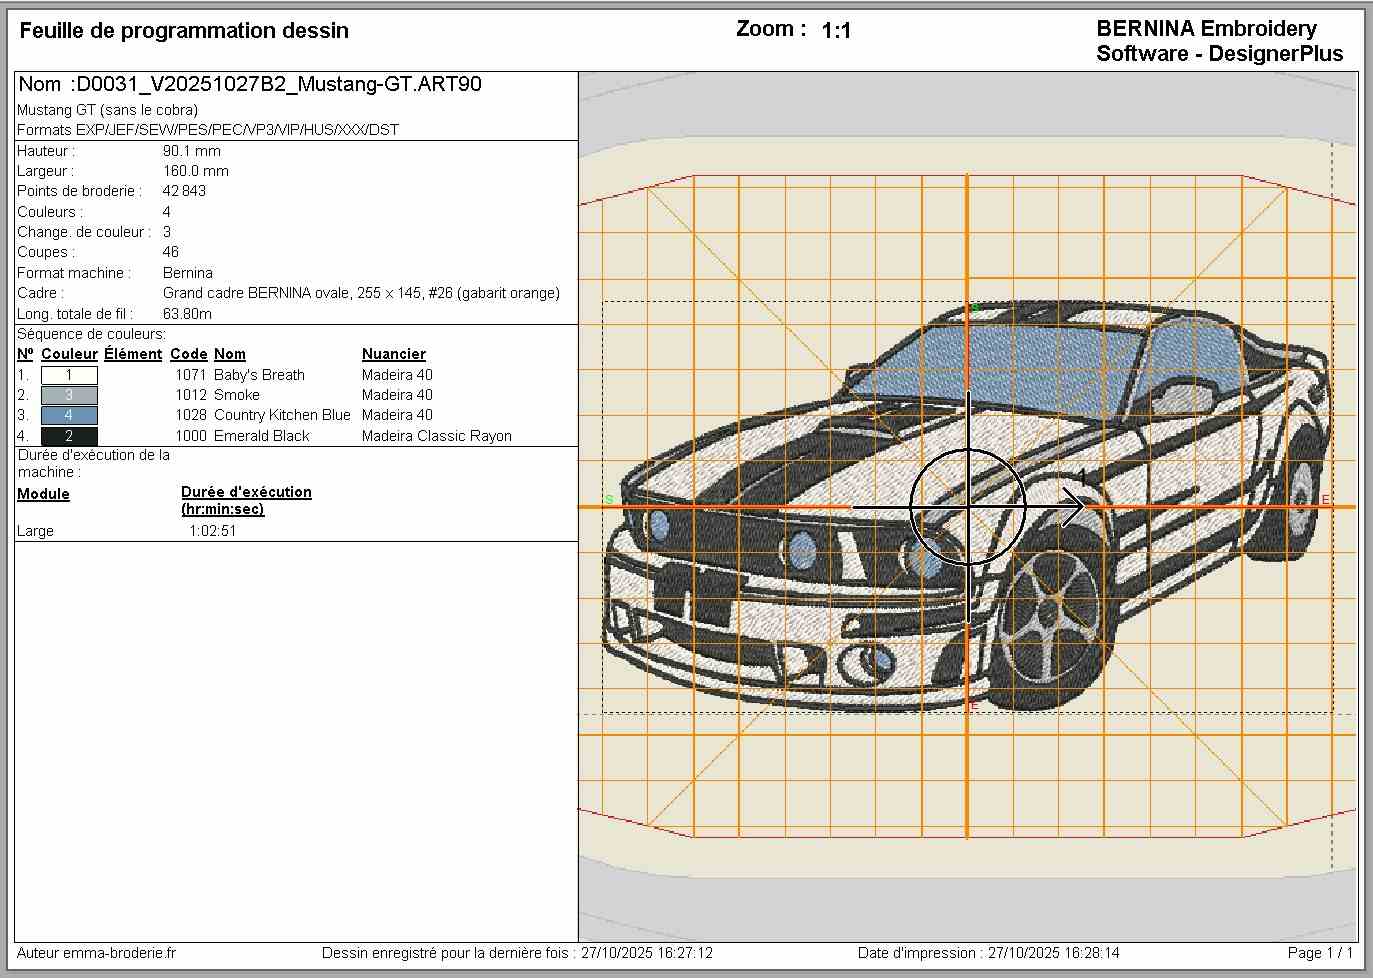
Task: Click the Page 1 / 1 indicator
Action: pos(1320,953)
